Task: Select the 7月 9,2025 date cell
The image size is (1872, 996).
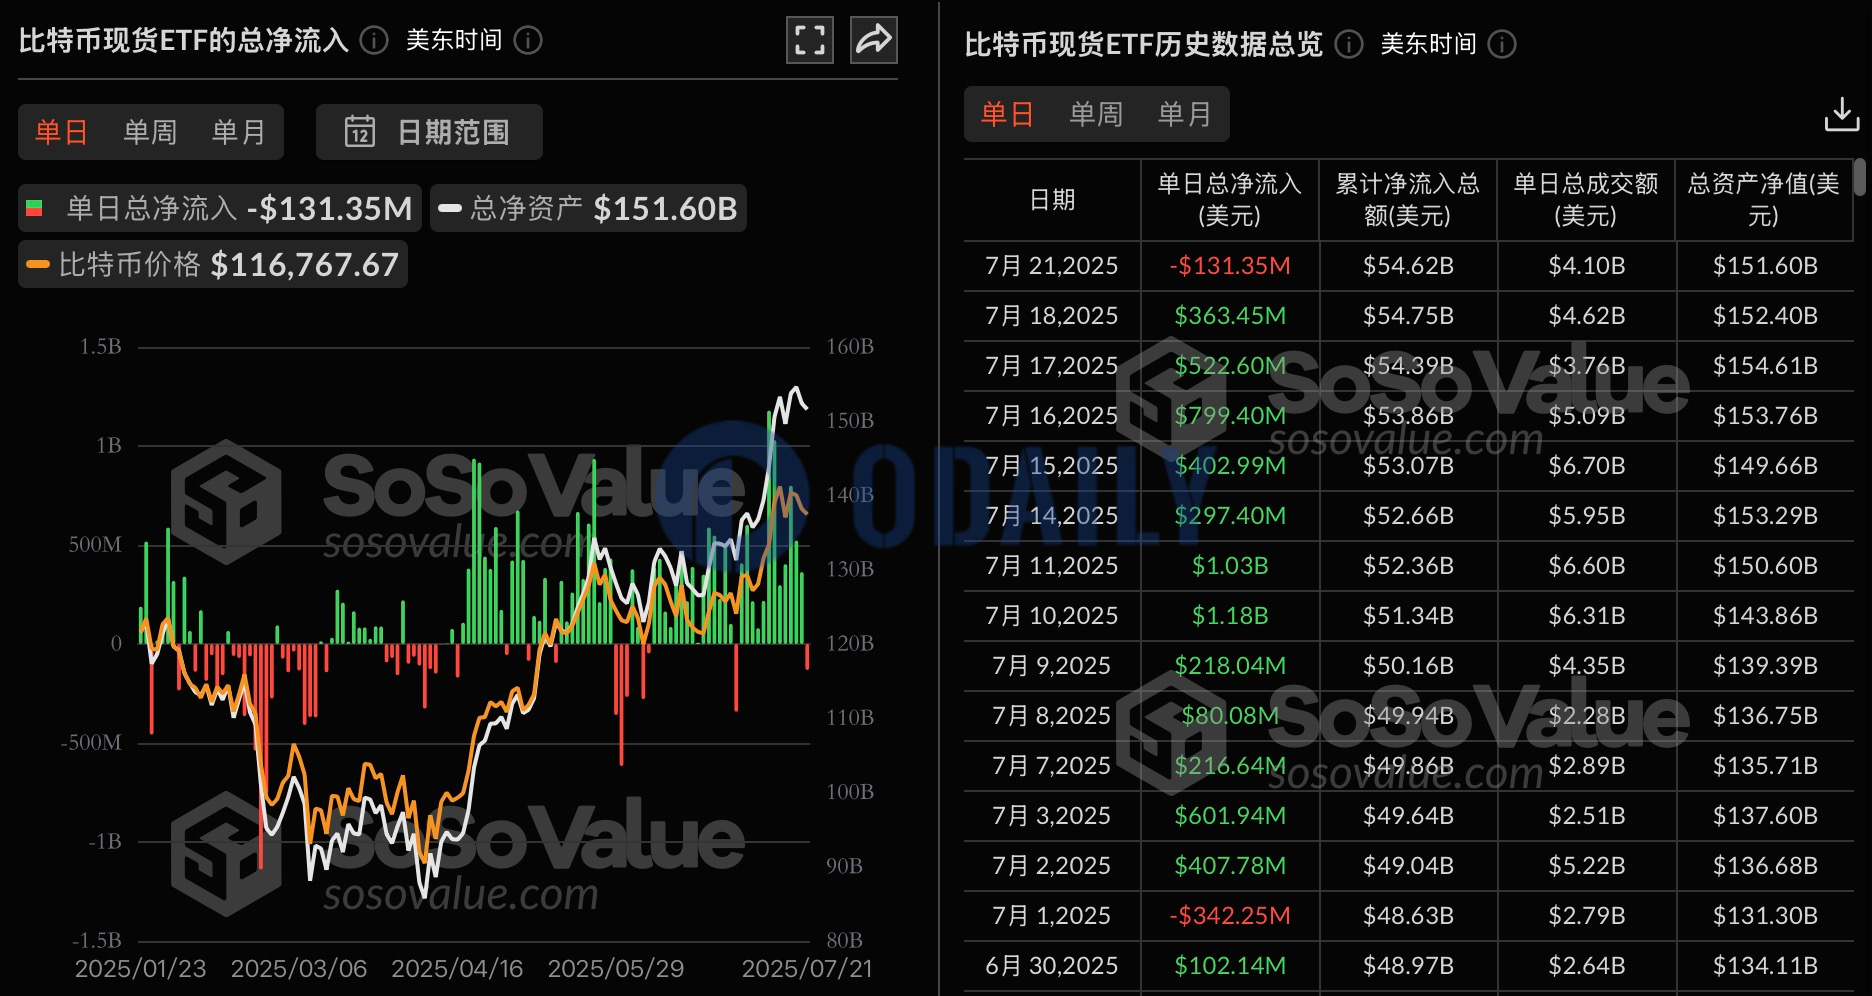Action: pos(1052,666)
